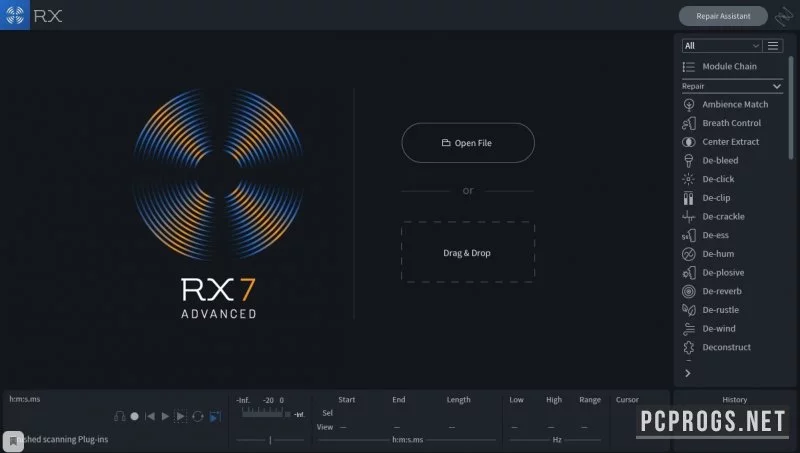Click the Repair Assistant button
This screenshot has width=800, height=453.
pyautogui.click(x=723, y=16)
